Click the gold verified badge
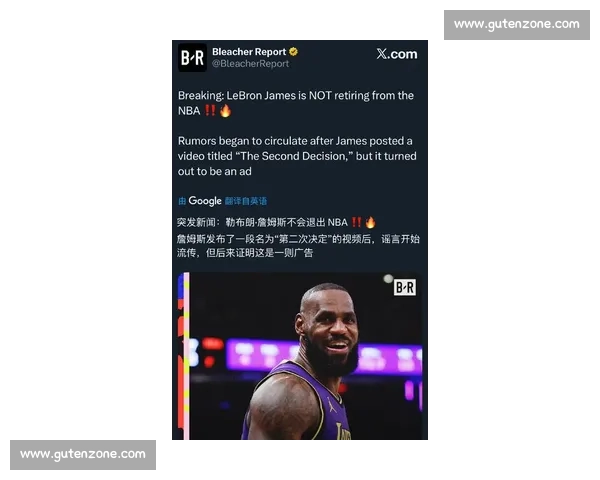The height and width of the screenshot is (480, 600). click(294, 52)
